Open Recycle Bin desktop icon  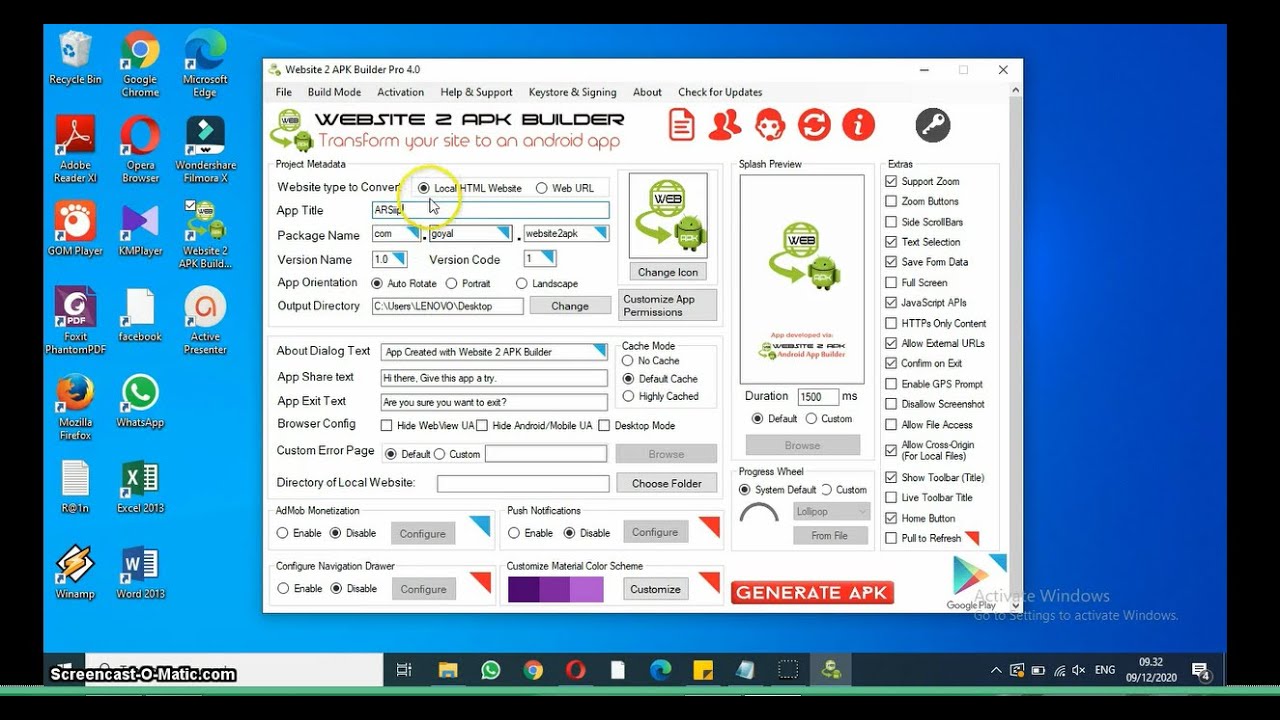point(75,58)
